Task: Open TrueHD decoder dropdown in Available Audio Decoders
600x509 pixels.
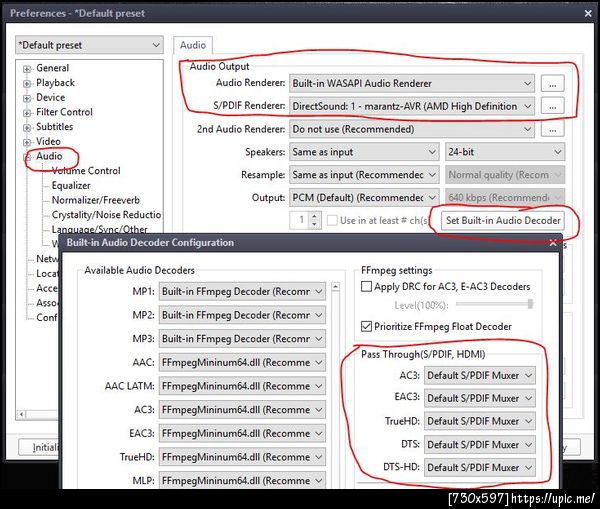Action: (x=242, y=457)
